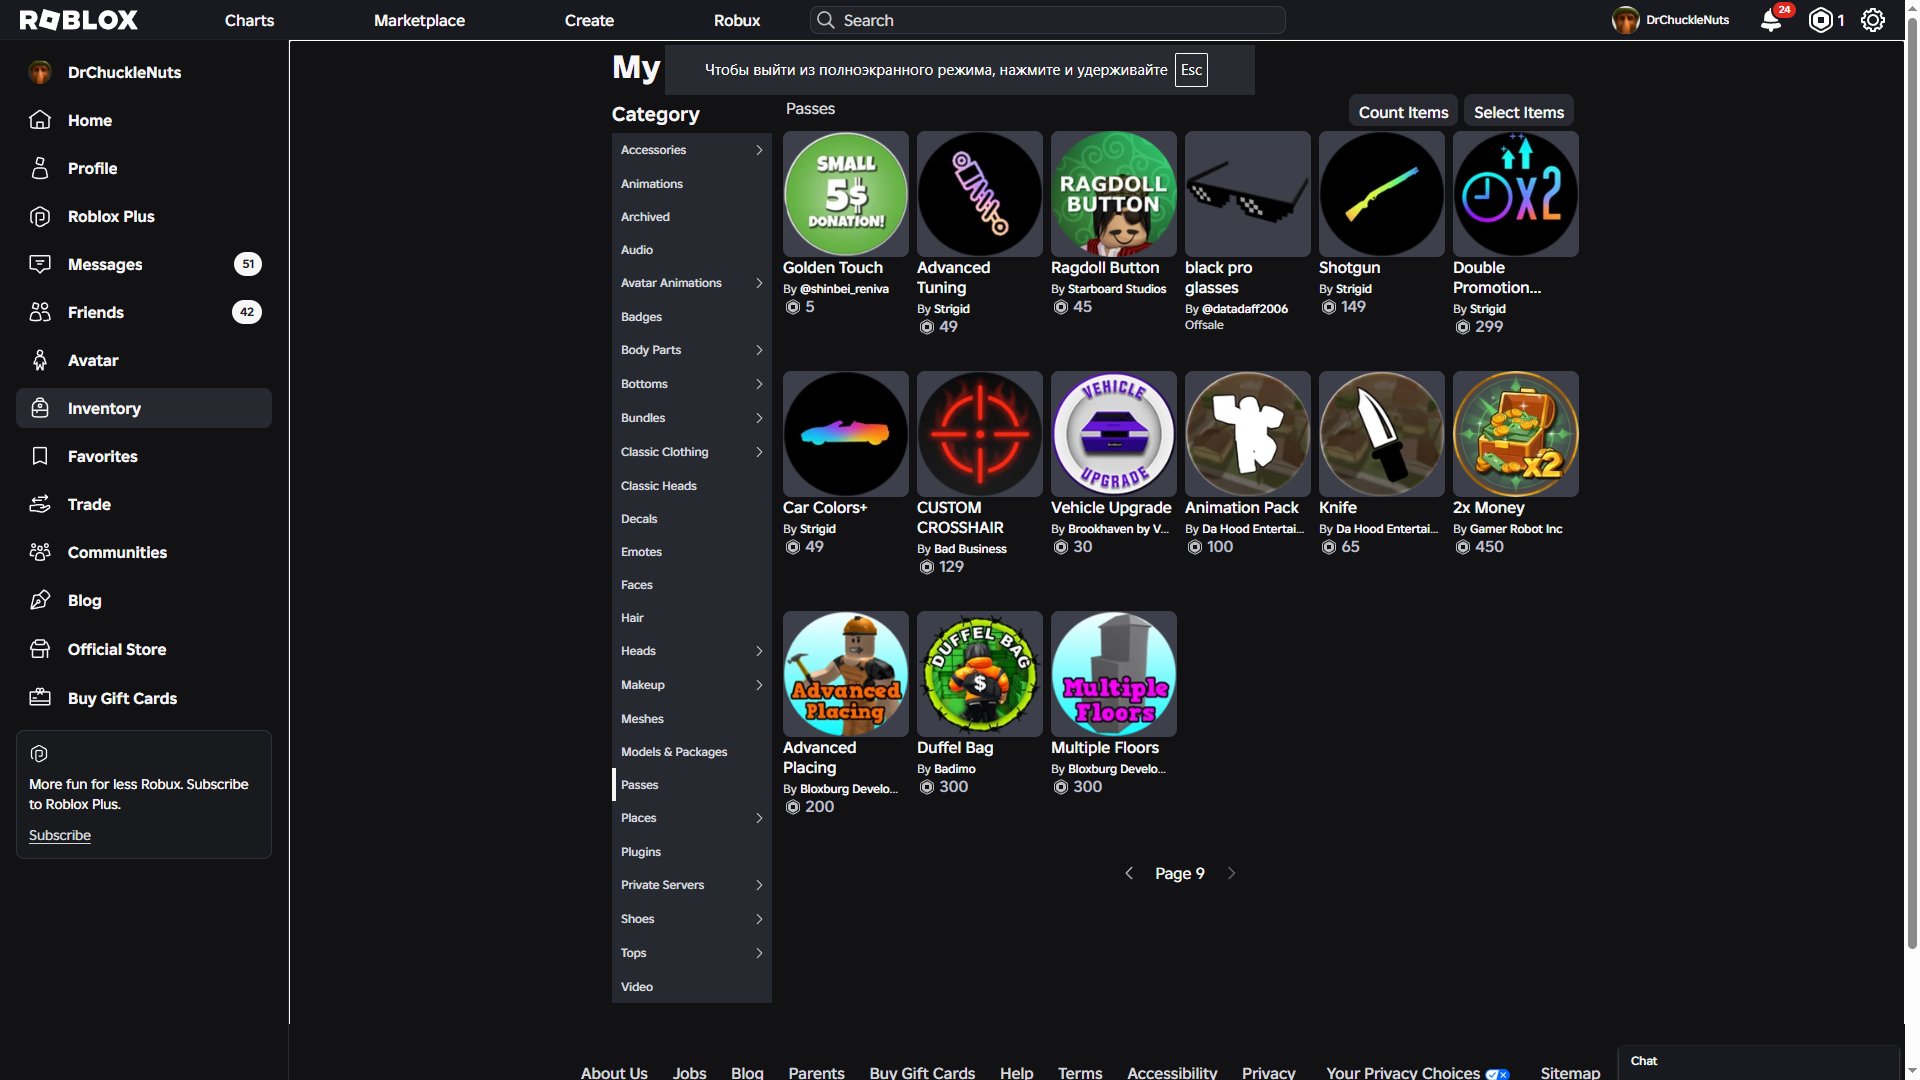Open the Chat panel
The width and height of the screenshot is (1920, 1080).
point(1759,1061)
